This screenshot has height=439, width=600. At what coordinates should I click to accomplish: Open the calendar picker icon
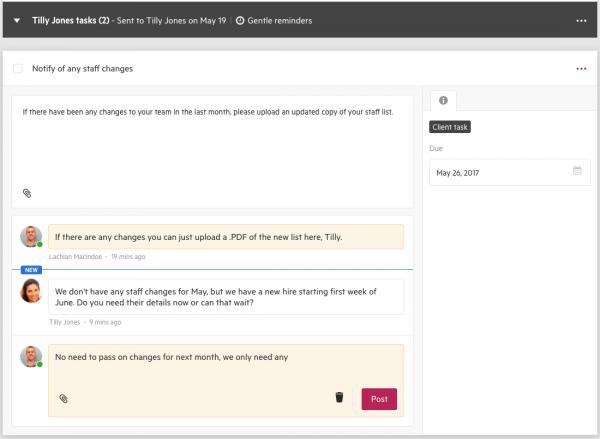(577, 171)
